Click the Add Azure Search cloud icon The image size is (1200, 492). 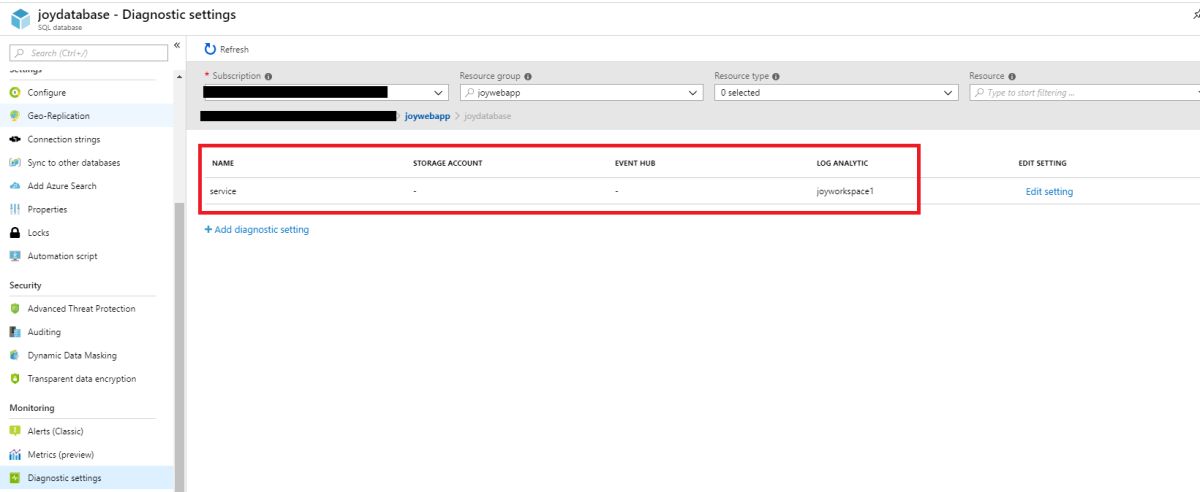pos(15,186)
